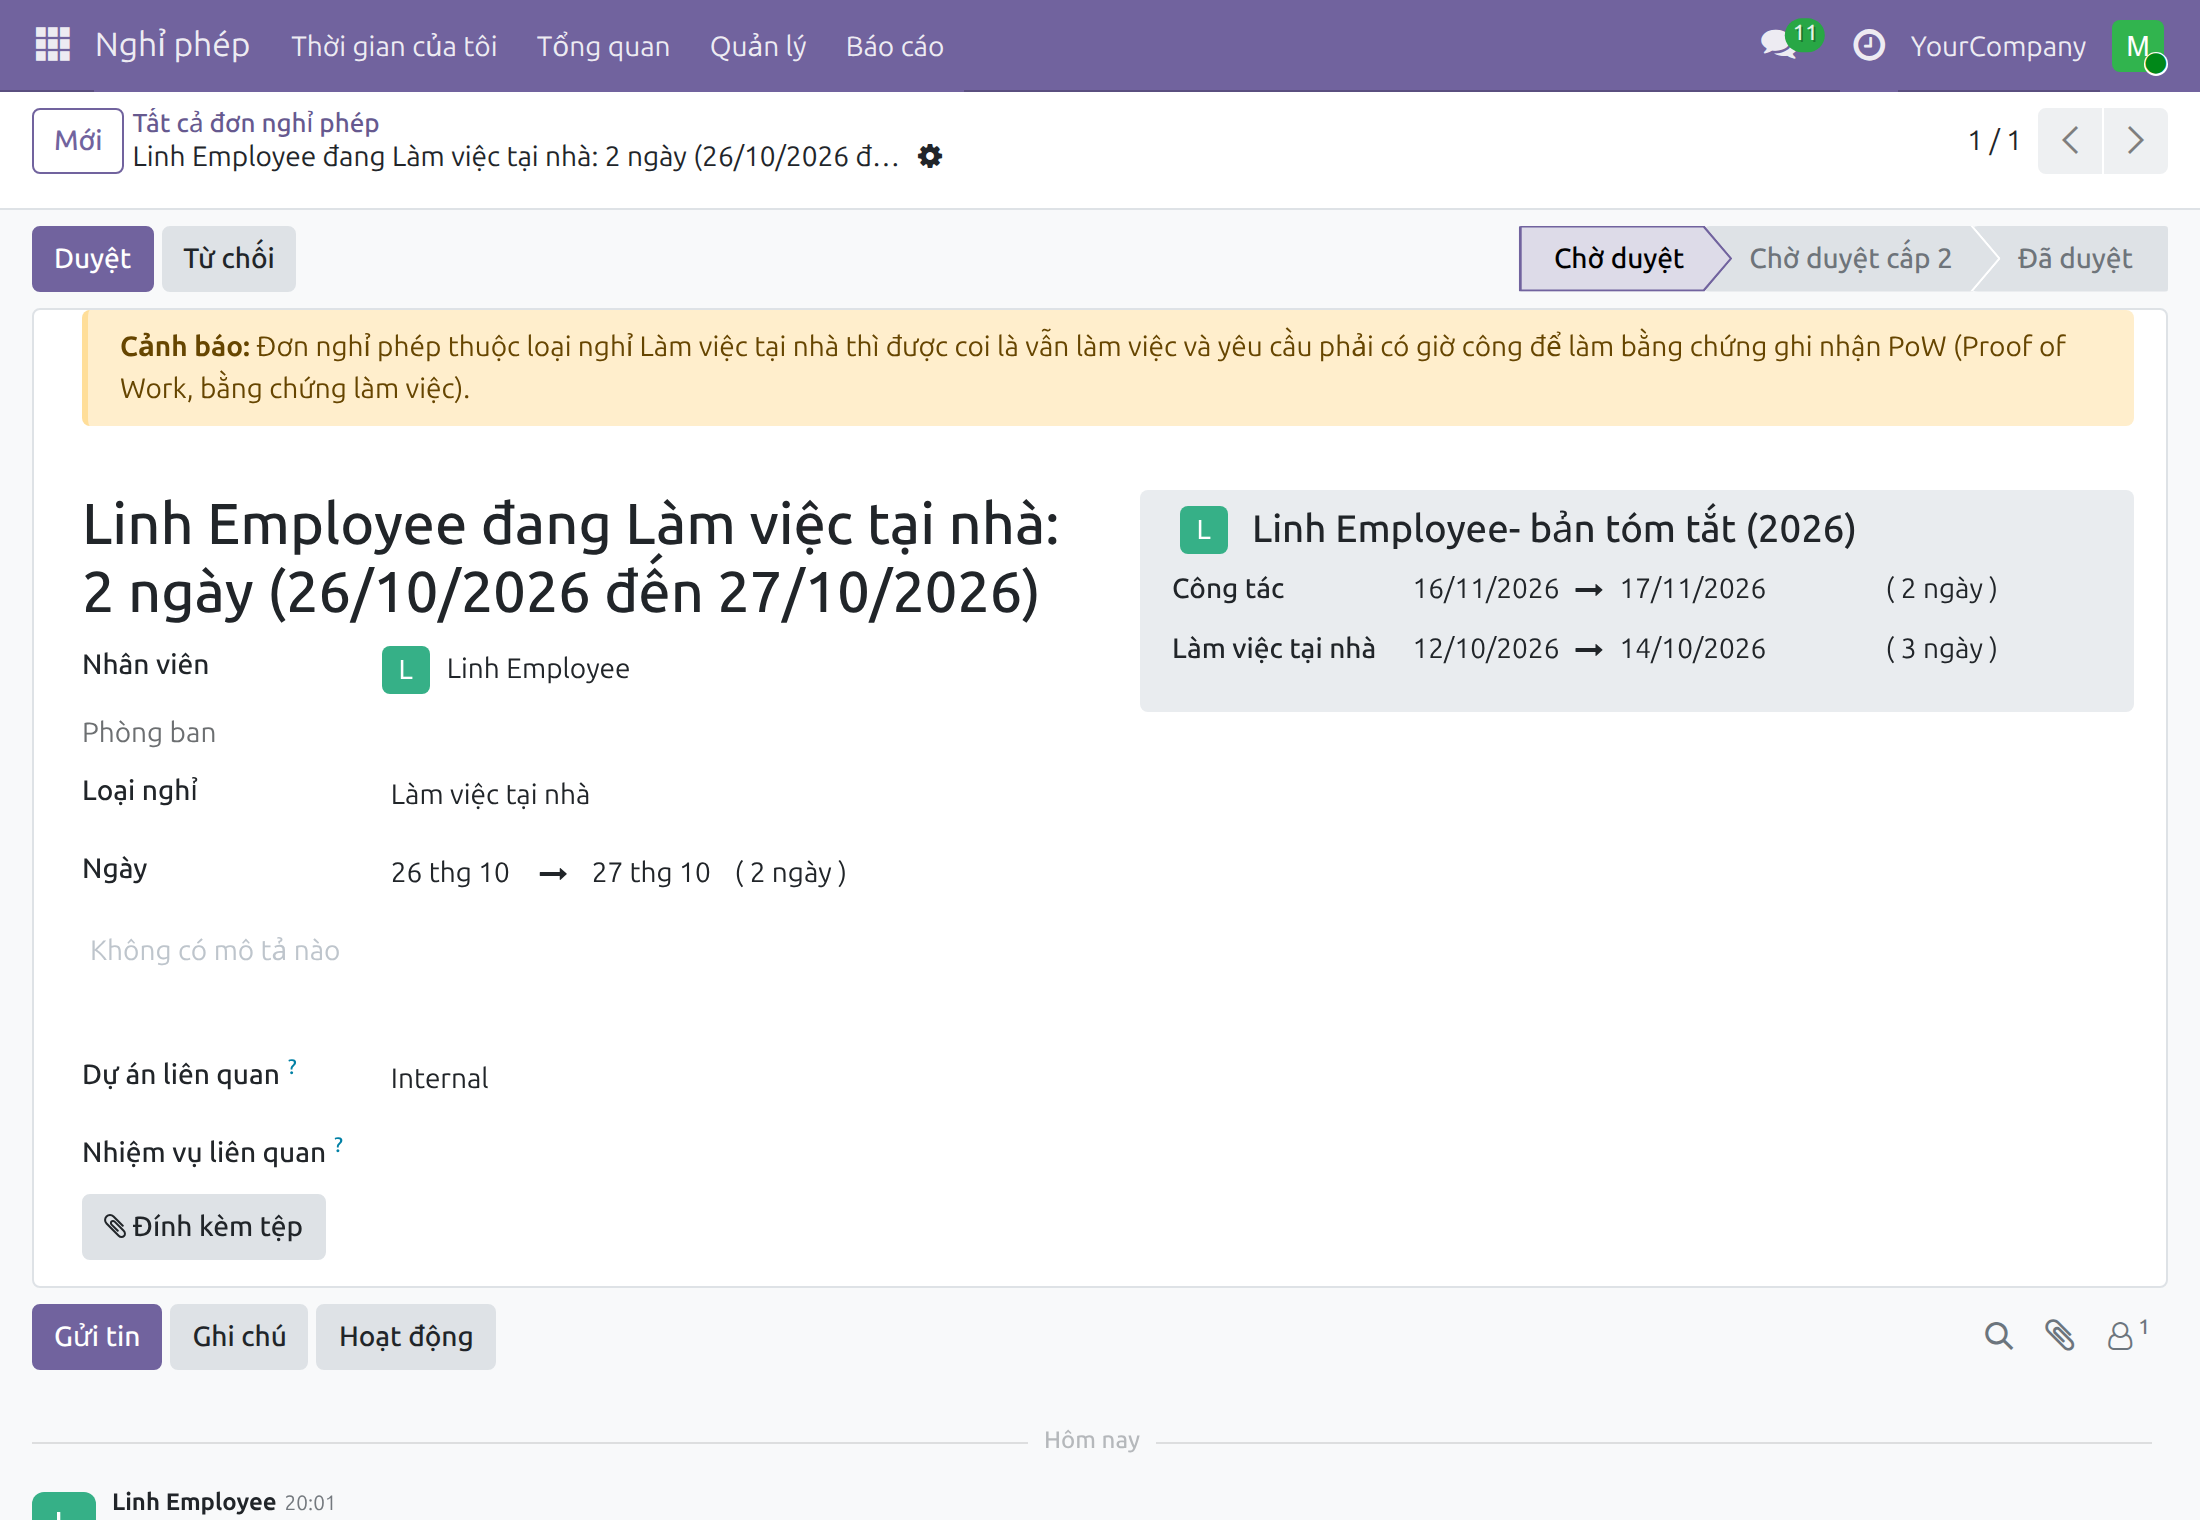The height and width of the screenshot is (1520, 2200).
Task: Click Ghi chú button
Action: pos(239,1337)
